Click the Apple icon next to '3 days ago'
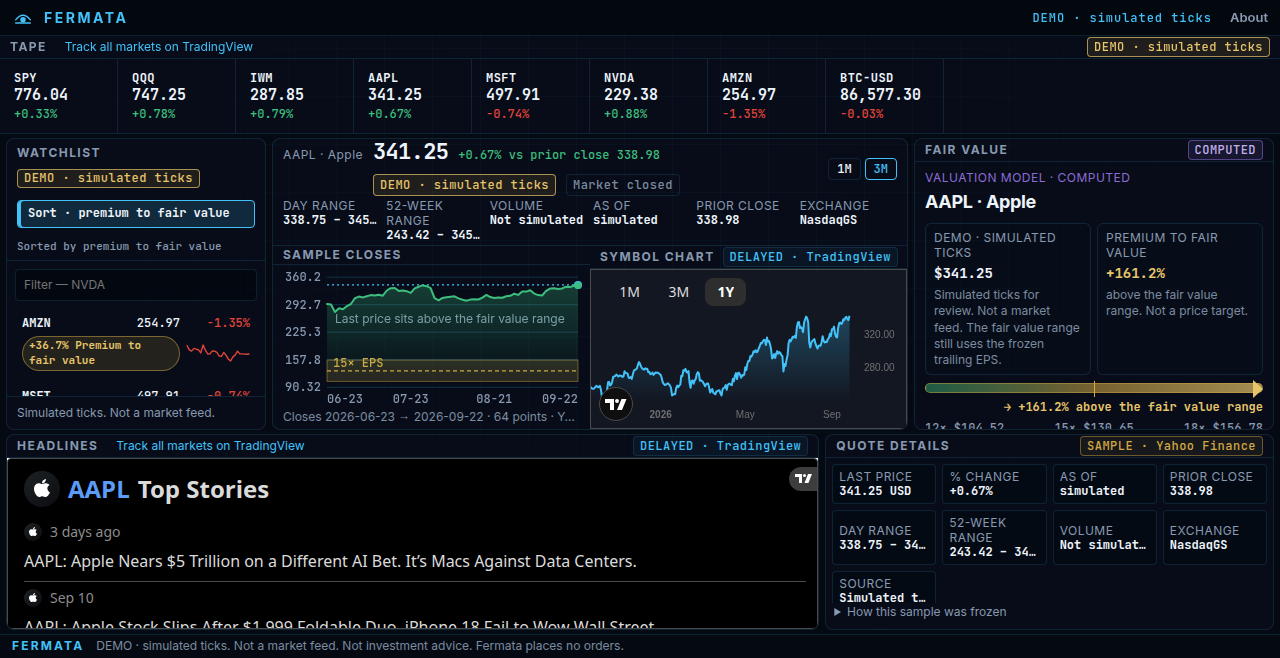Viewport: 1280px width, 658px height. tap(33, 532)
